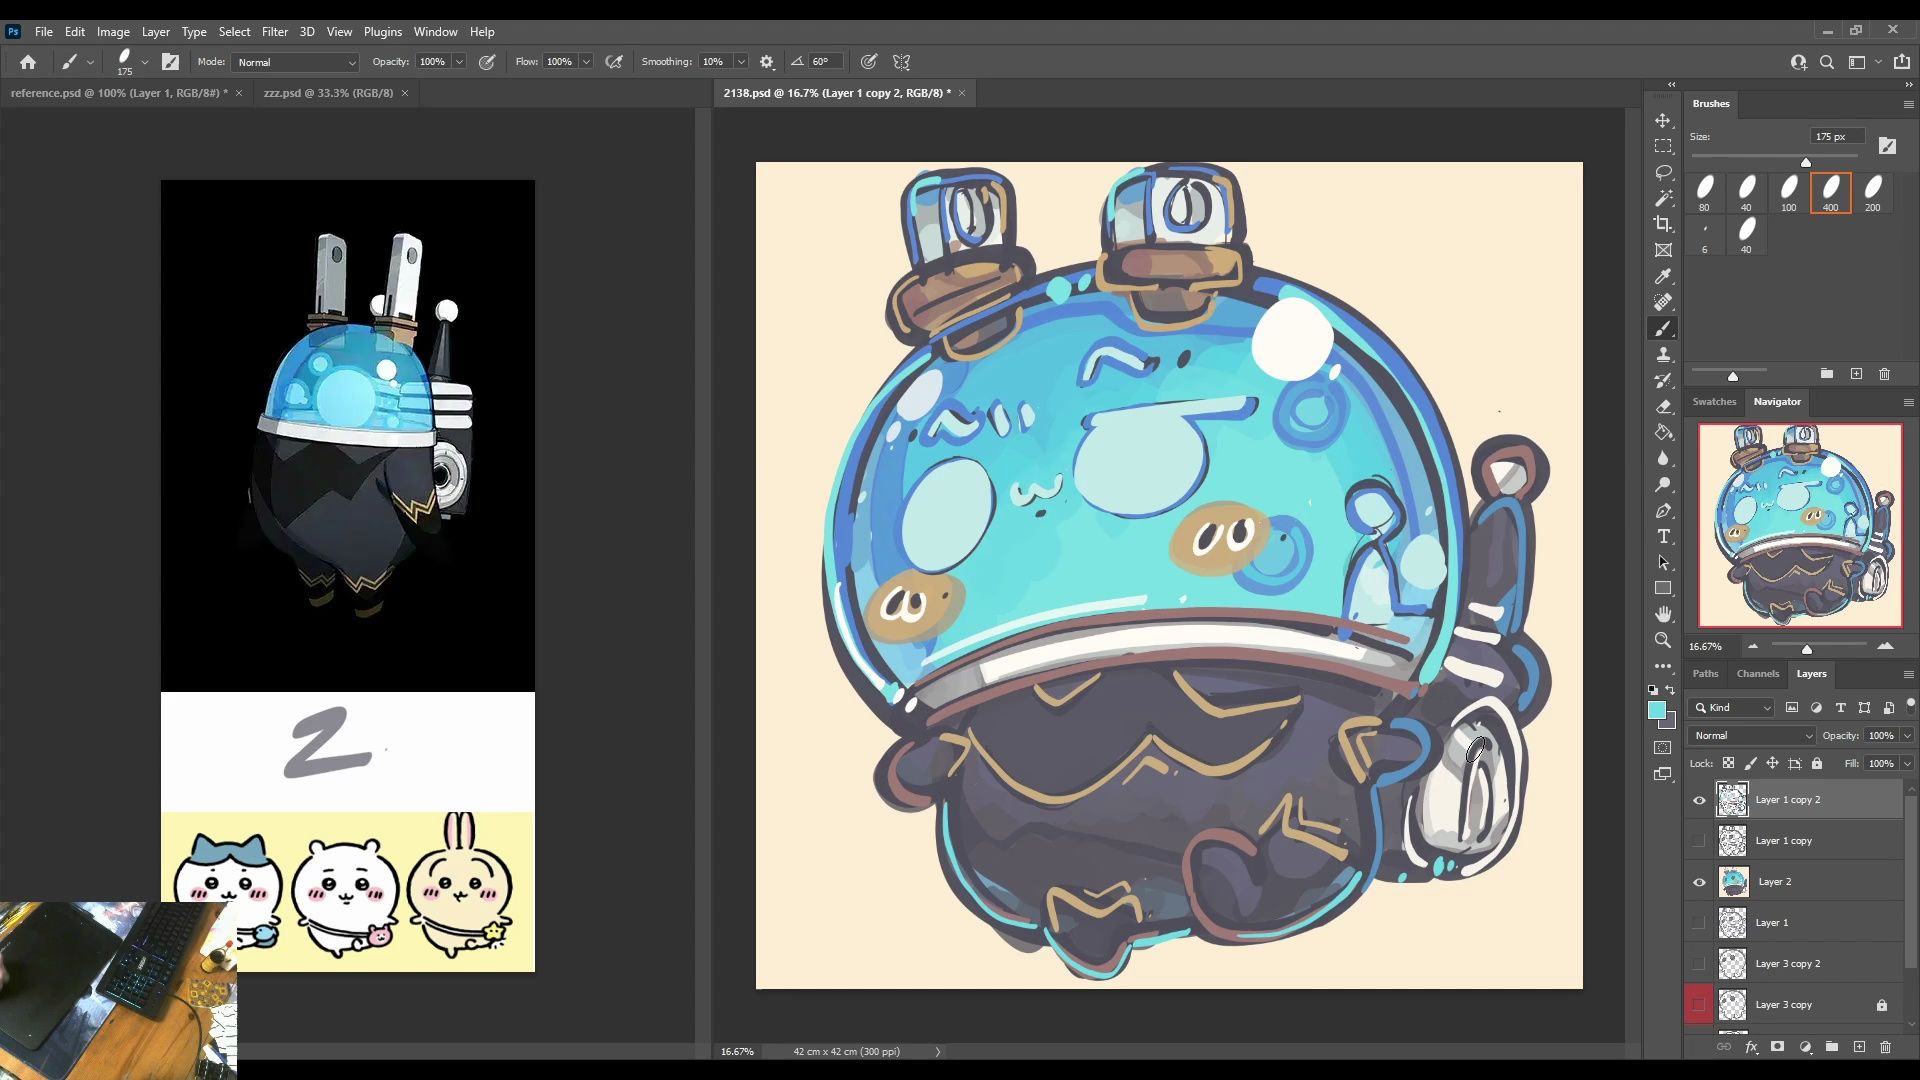Screen dimensions: 1920x1080
Task: Select the Move tool
Action: (1663, 120)
